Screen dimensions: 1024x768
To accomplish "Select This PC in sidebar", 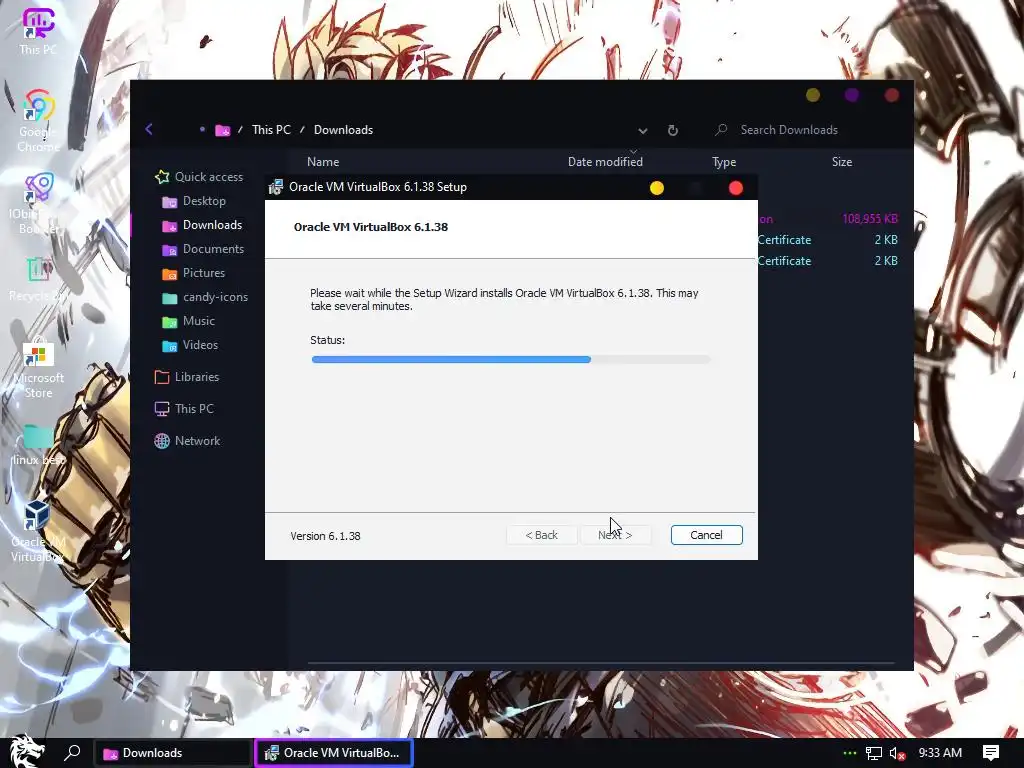I will [184, 409].
